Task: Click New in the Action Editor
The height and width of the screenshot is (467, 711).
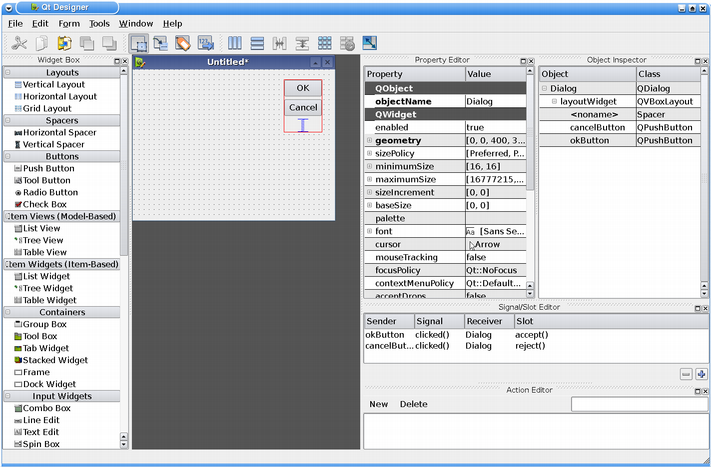Action: pyautogui.click(x=379, y=405)
